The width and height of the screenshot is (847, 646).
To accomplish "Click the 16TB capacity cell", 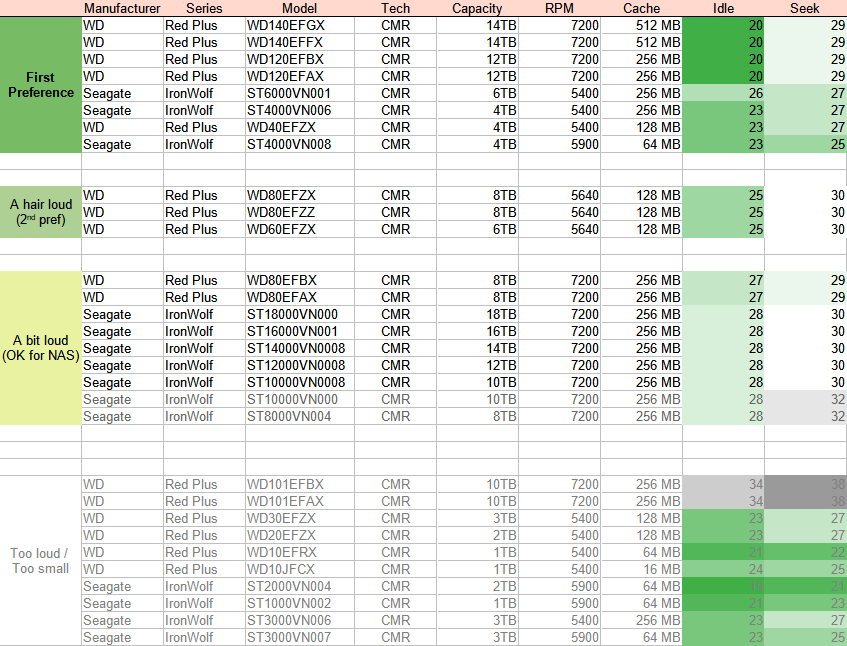I will click(x=478, y=331).
